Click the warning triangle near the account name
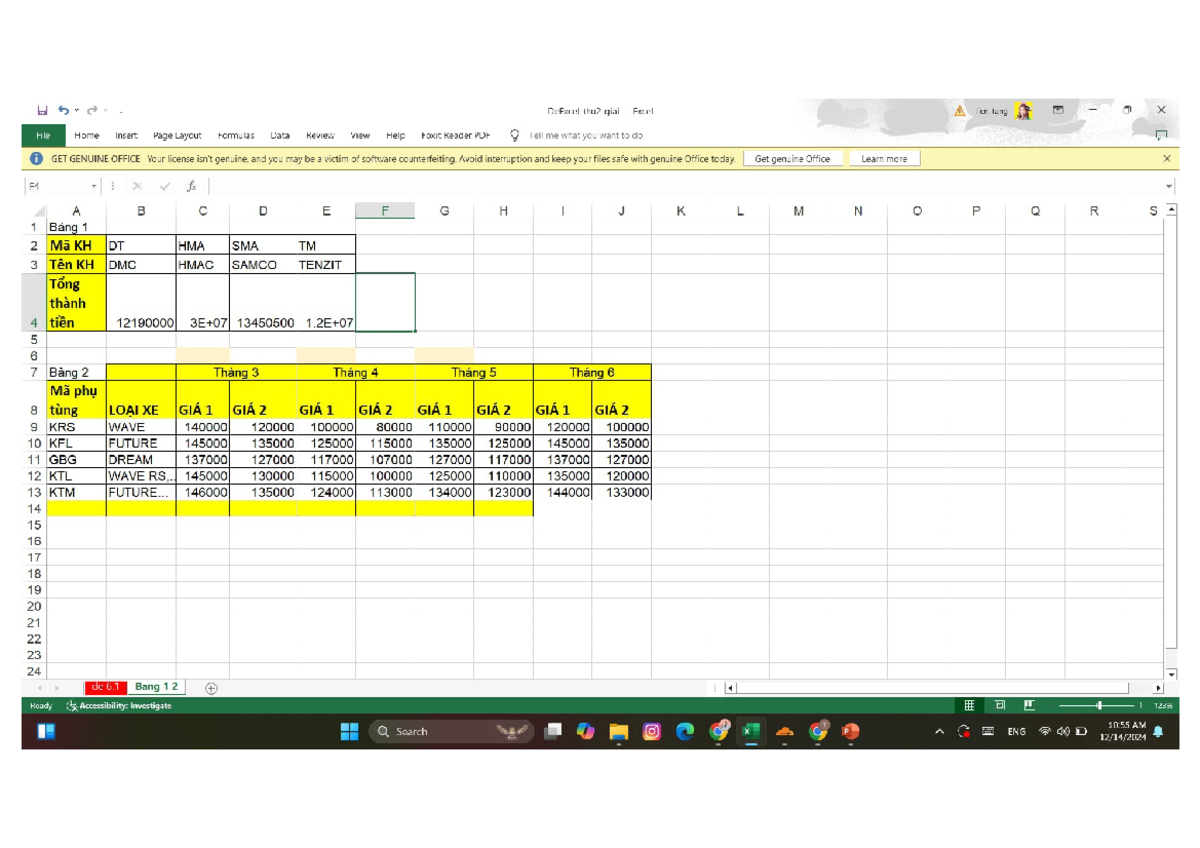 [960, 111]
